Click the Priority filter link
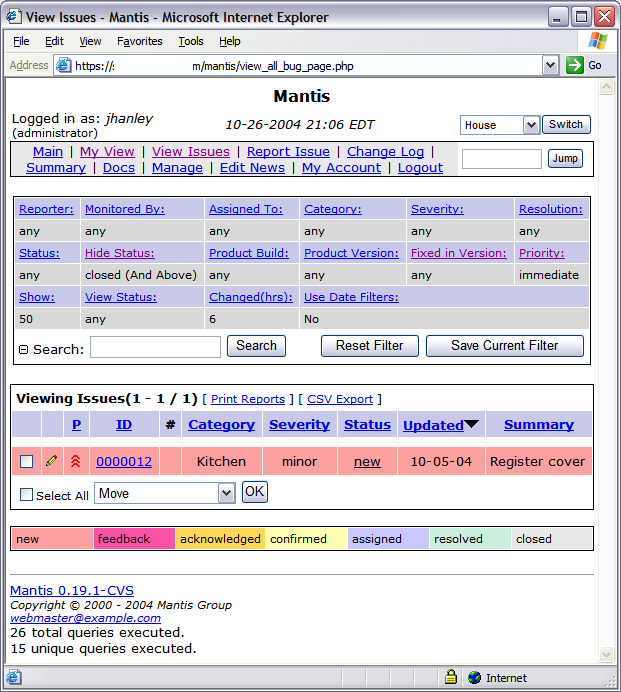This screenshot has height=692, width=621. pyautogui.click(x=542, y=253)
